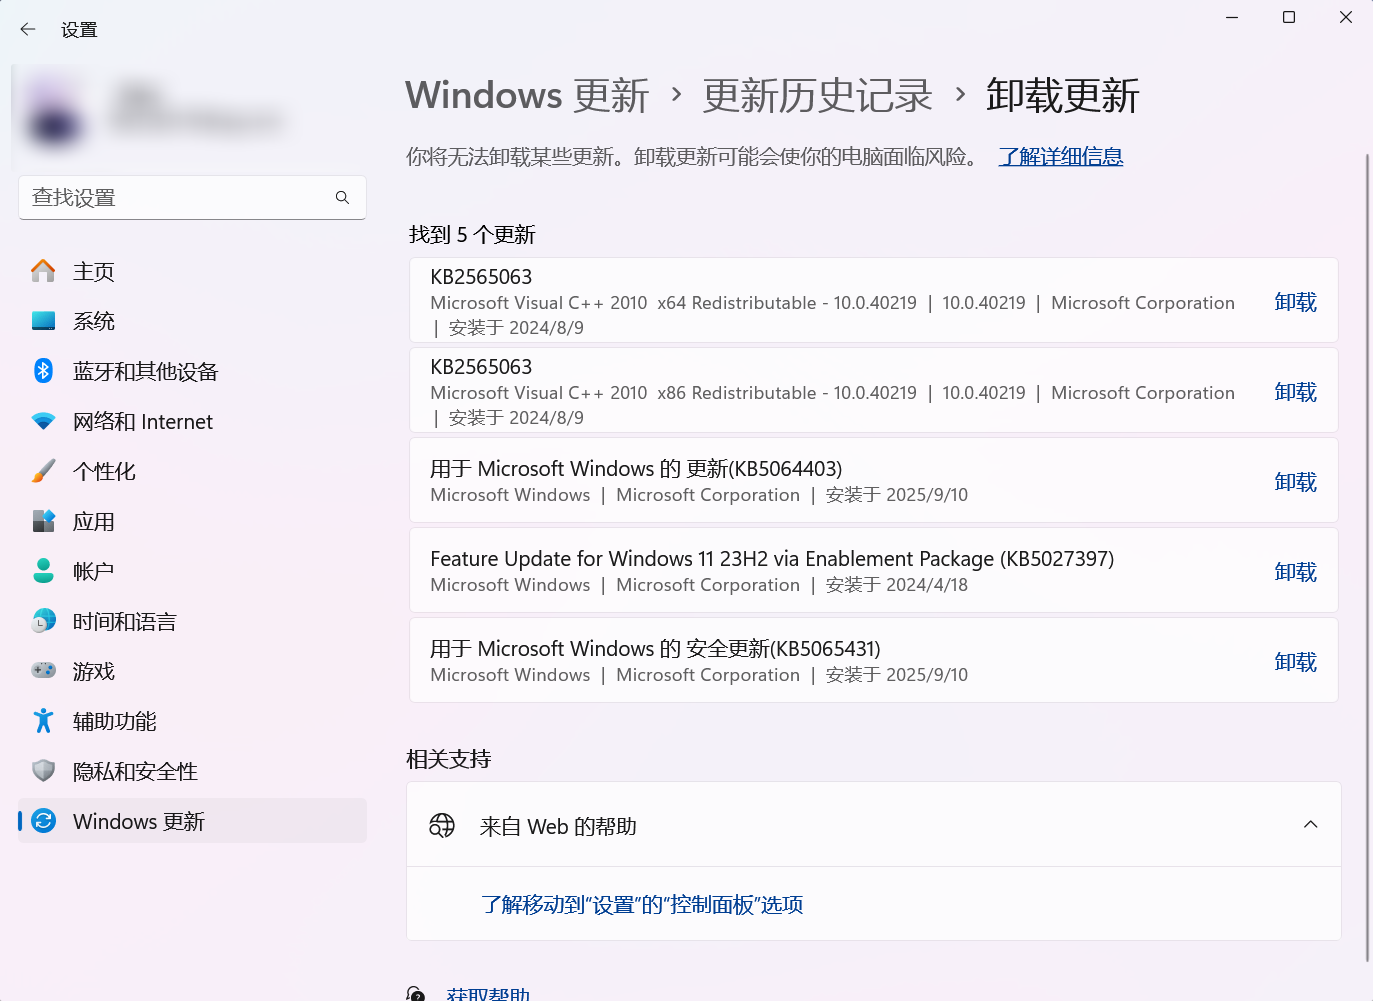The width and height of the screenshot is (1373, 1001).
Task: Open 个性化 settings
Action: click(x=192, y=471)
